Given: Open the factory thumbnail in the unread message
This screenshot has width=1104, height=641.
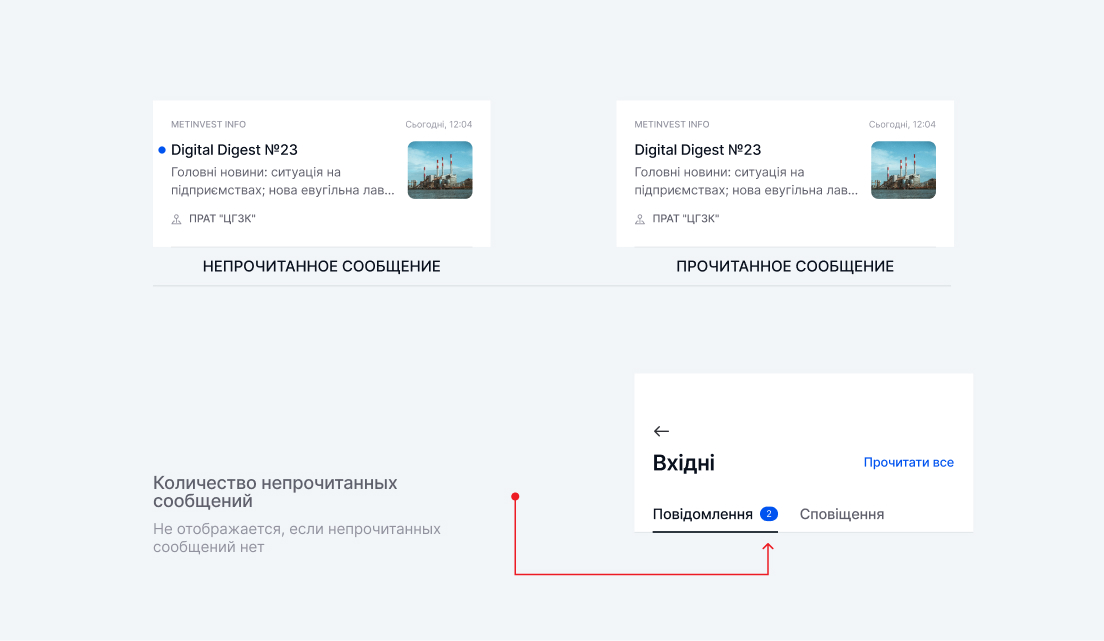Looking at the screenshot, I should (440, 170).
